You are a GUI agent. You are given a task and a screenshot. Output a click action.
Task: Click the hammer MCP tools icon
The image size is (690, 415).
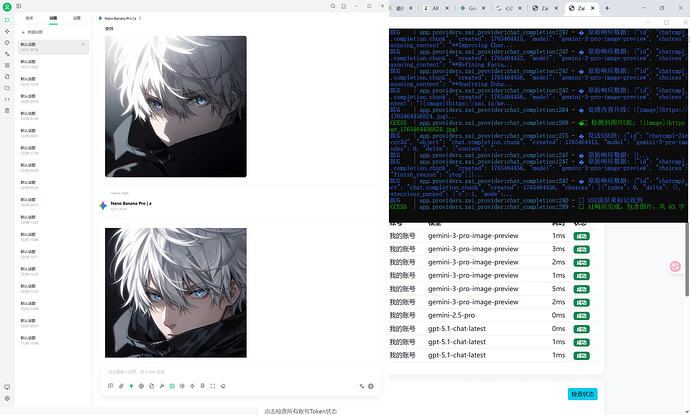(161, 386)
